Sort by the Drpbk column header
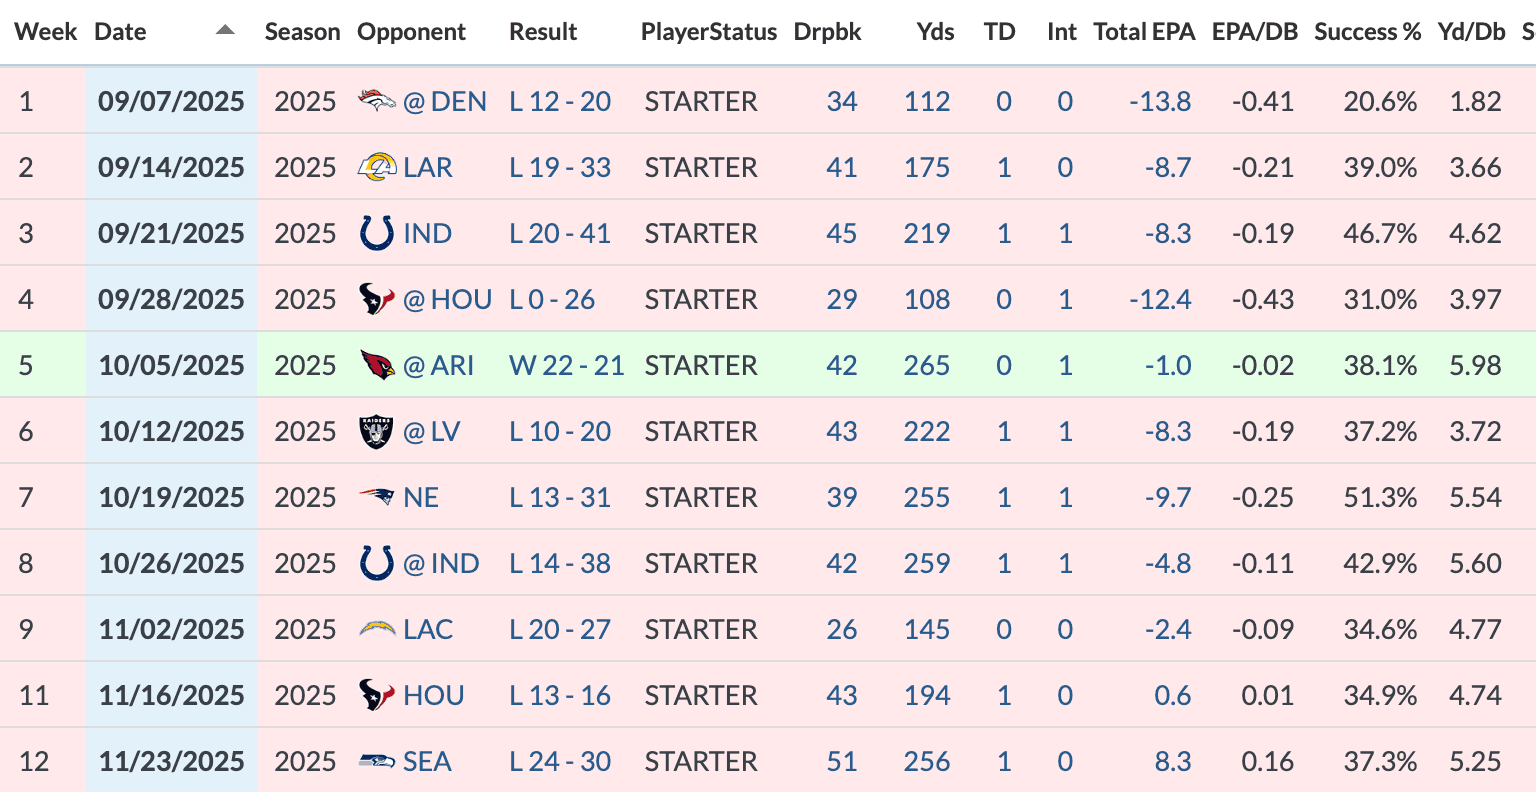 click(827, 32)
